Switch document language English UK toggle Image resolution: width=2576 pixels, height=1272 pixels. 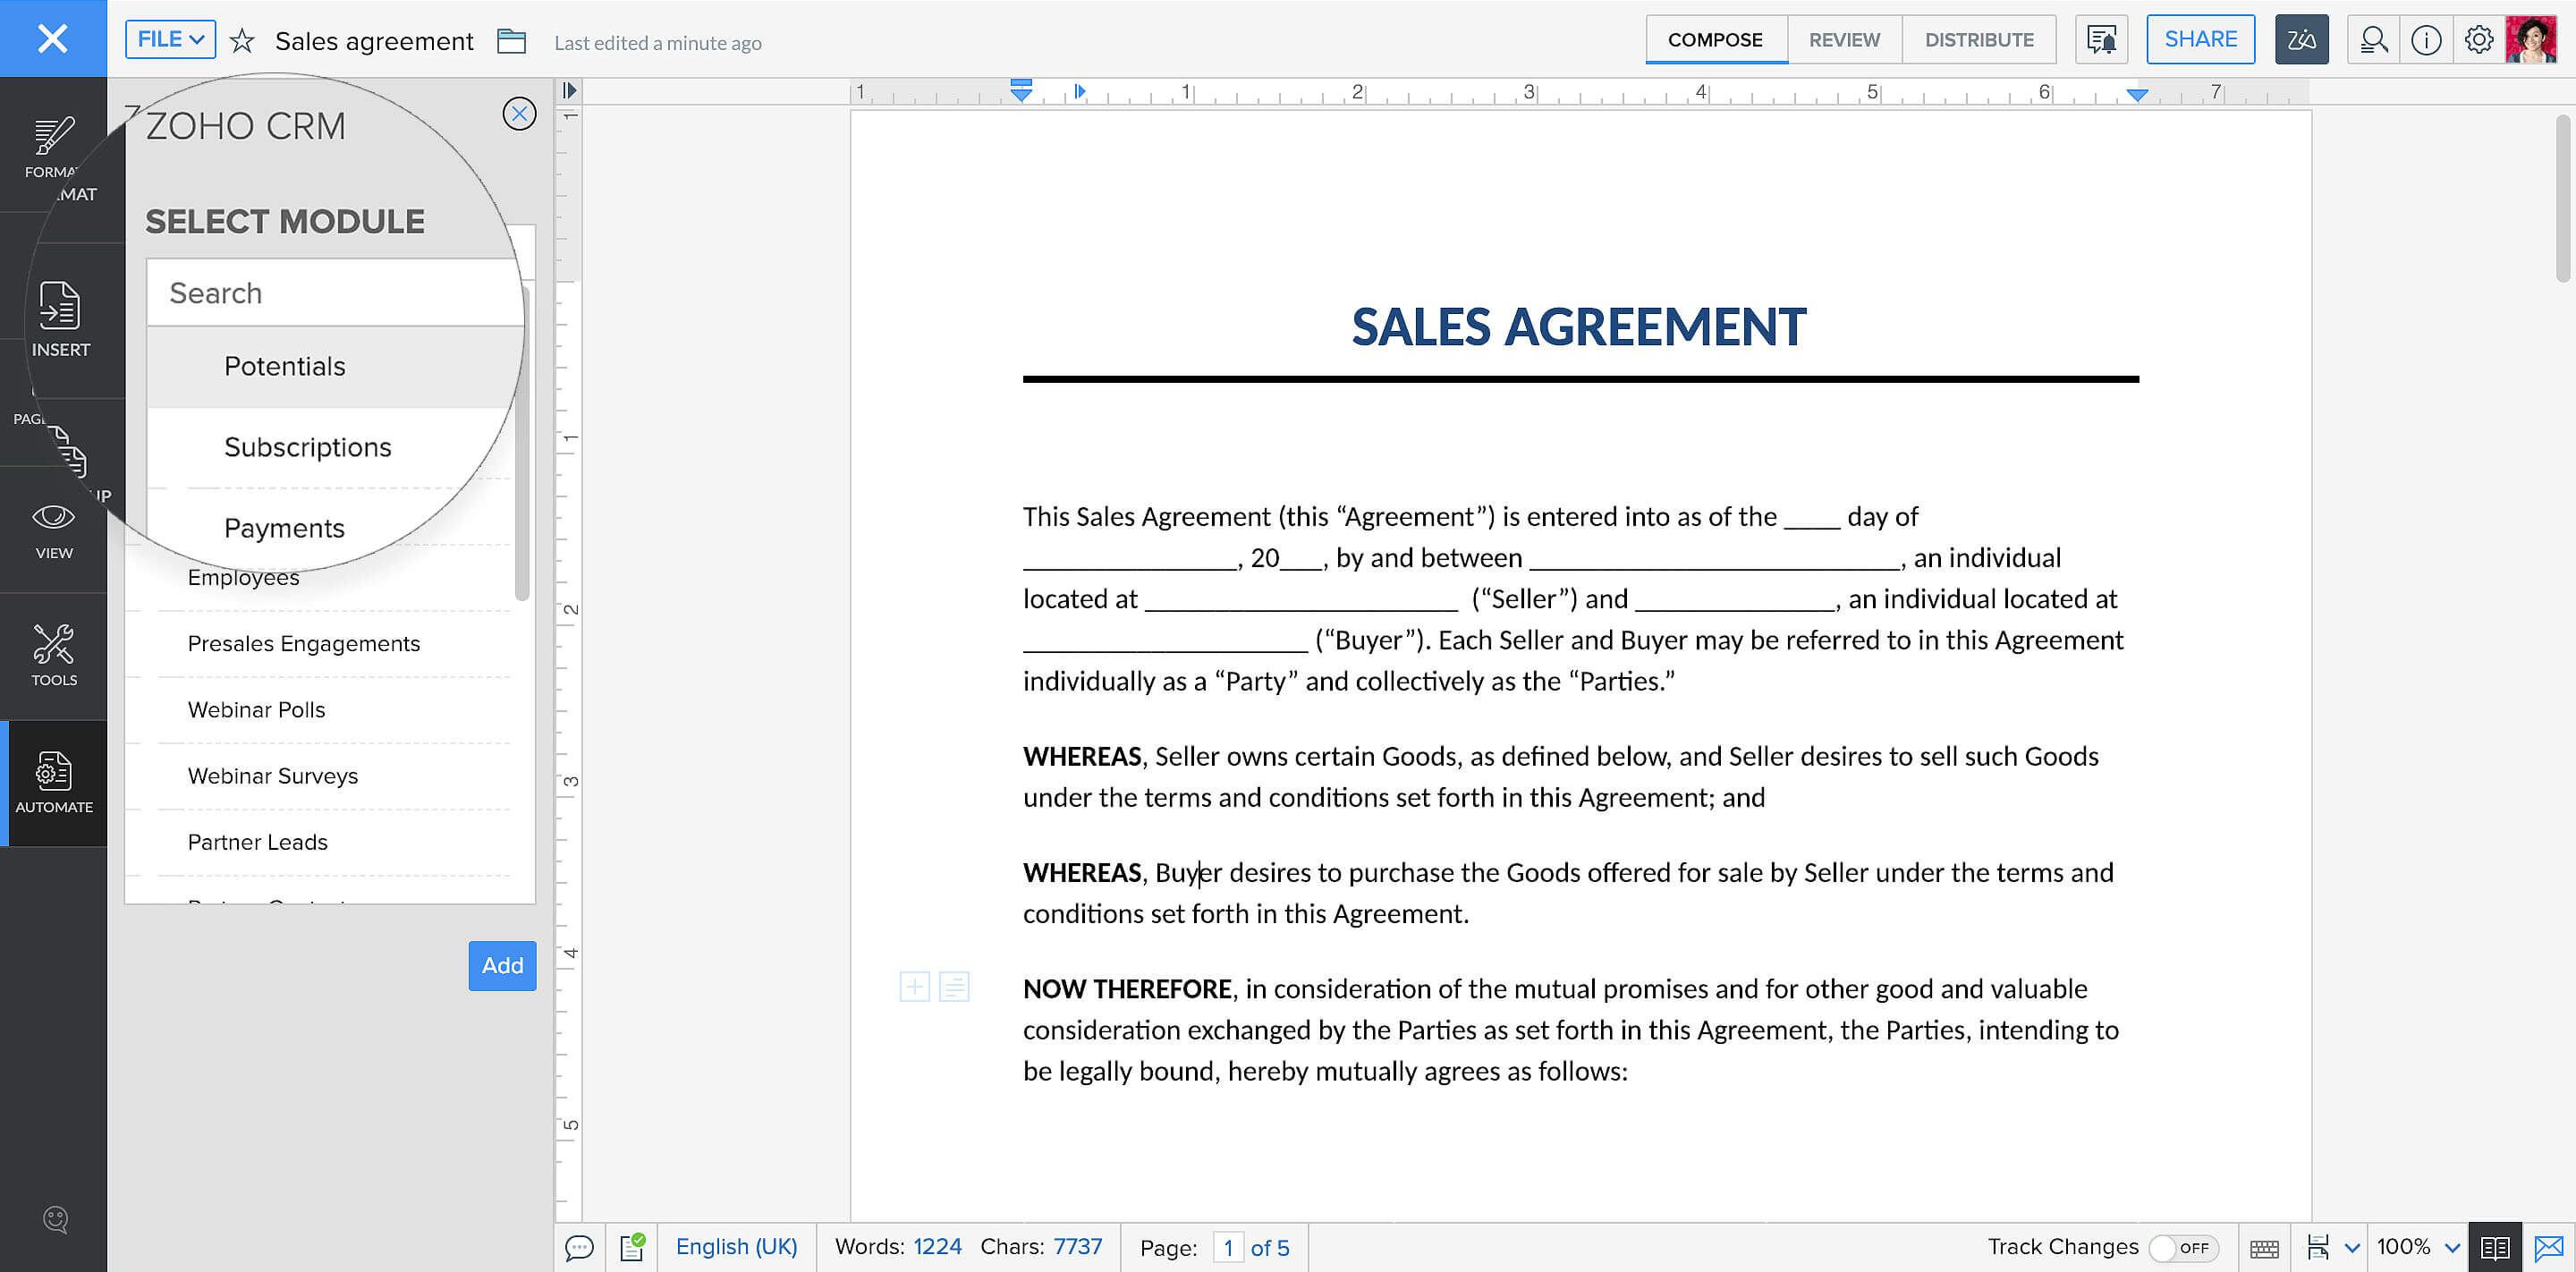coord(736,1246)
